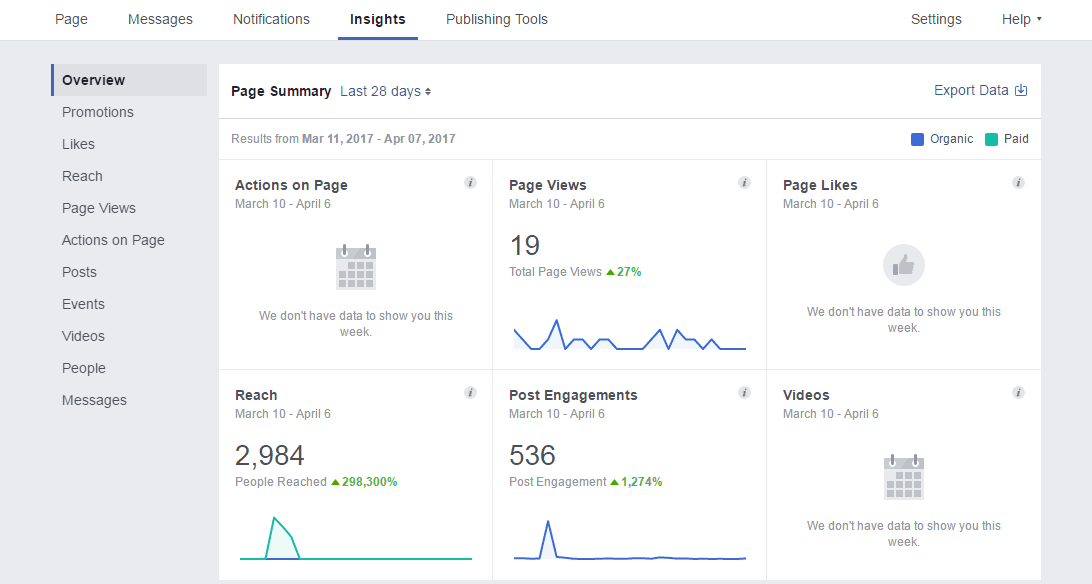Open the Last 28 days date selector
1092x584 pixels.
point(385,90)
